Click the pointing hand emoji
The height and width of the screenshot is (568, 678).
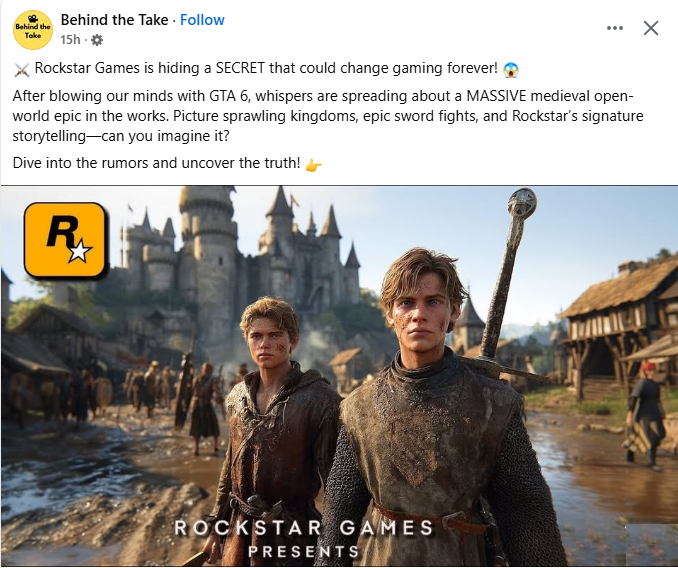coord(313,165)
